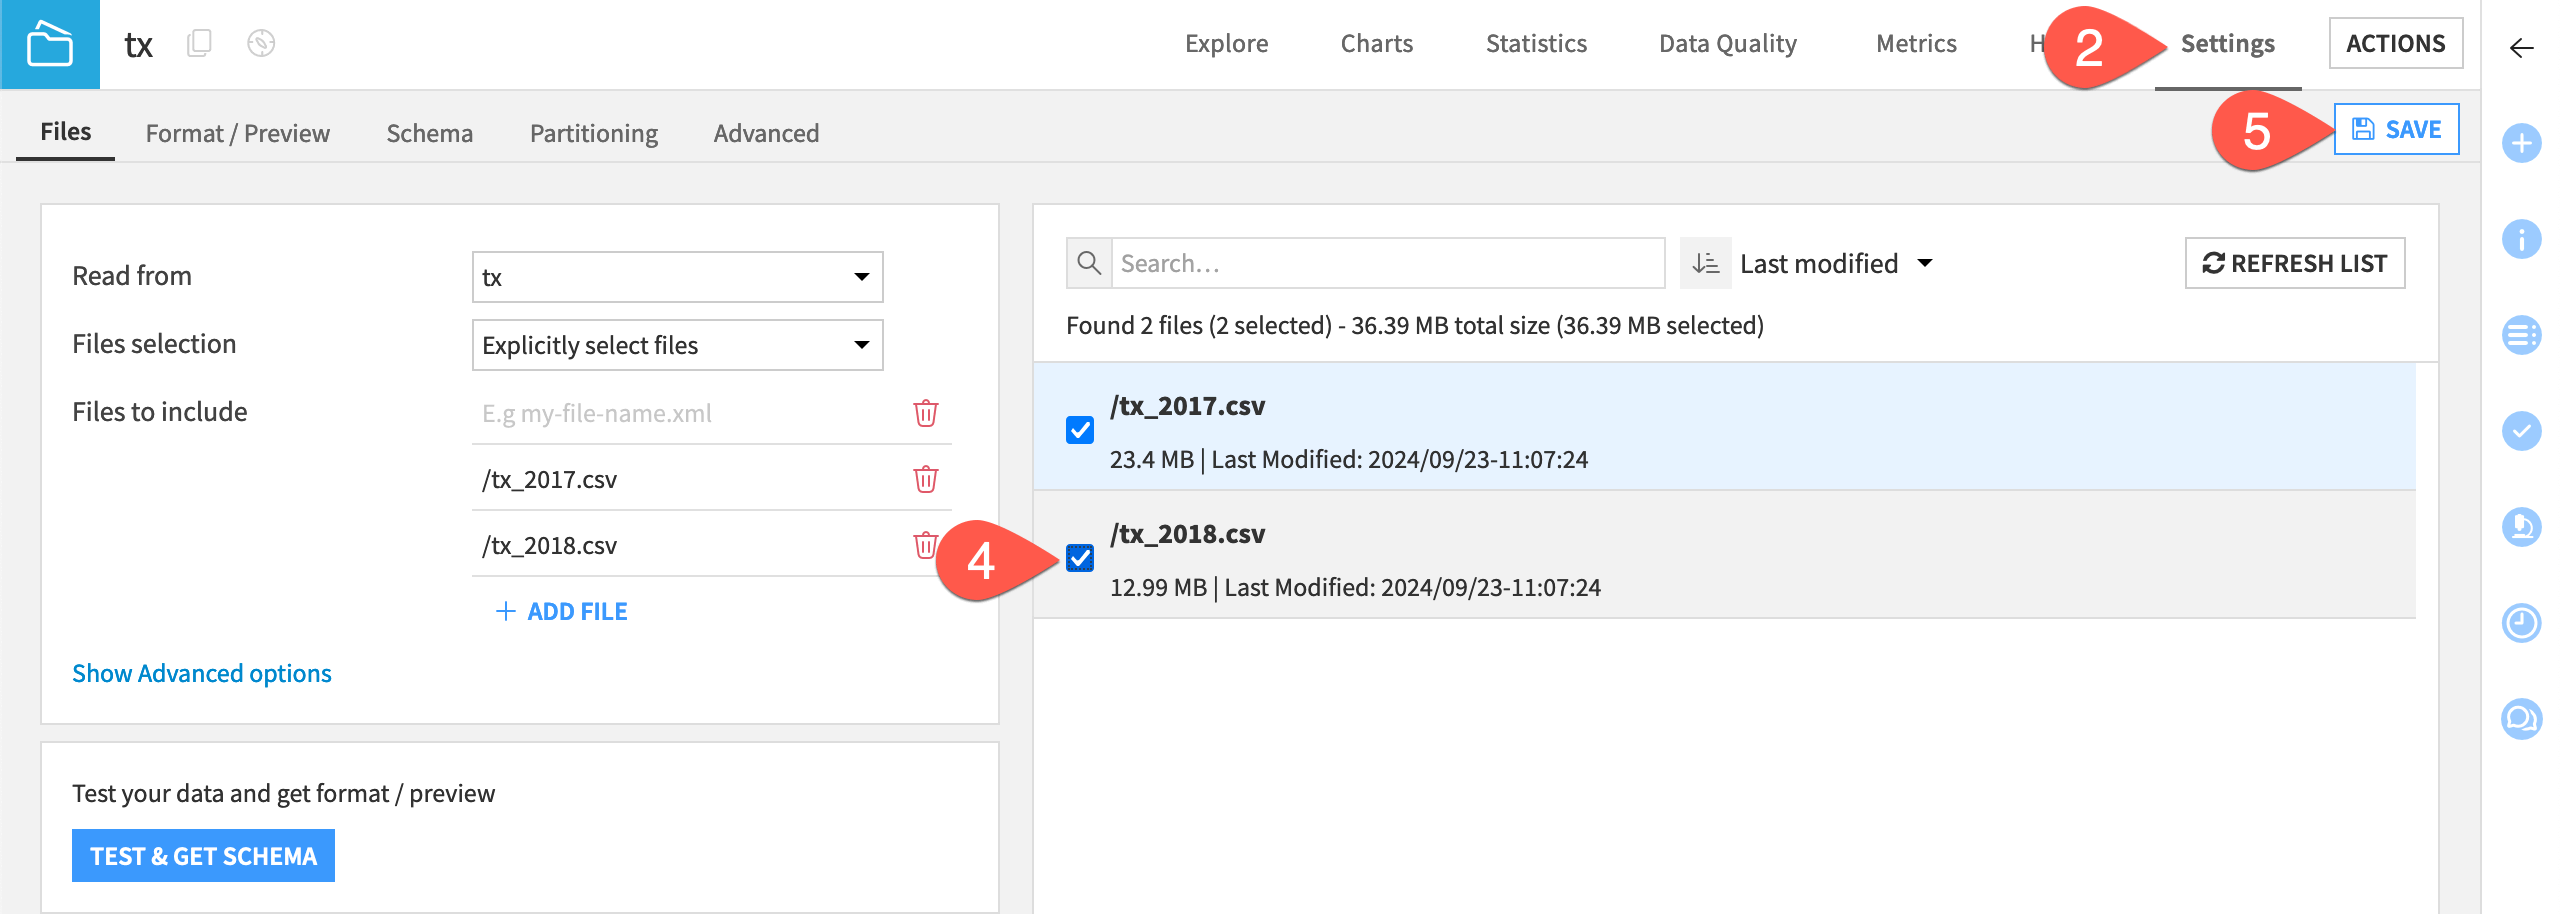2560x914 pixels.
Task: Open the info icon in right sidebar
Action: (x=2521, y=239)
